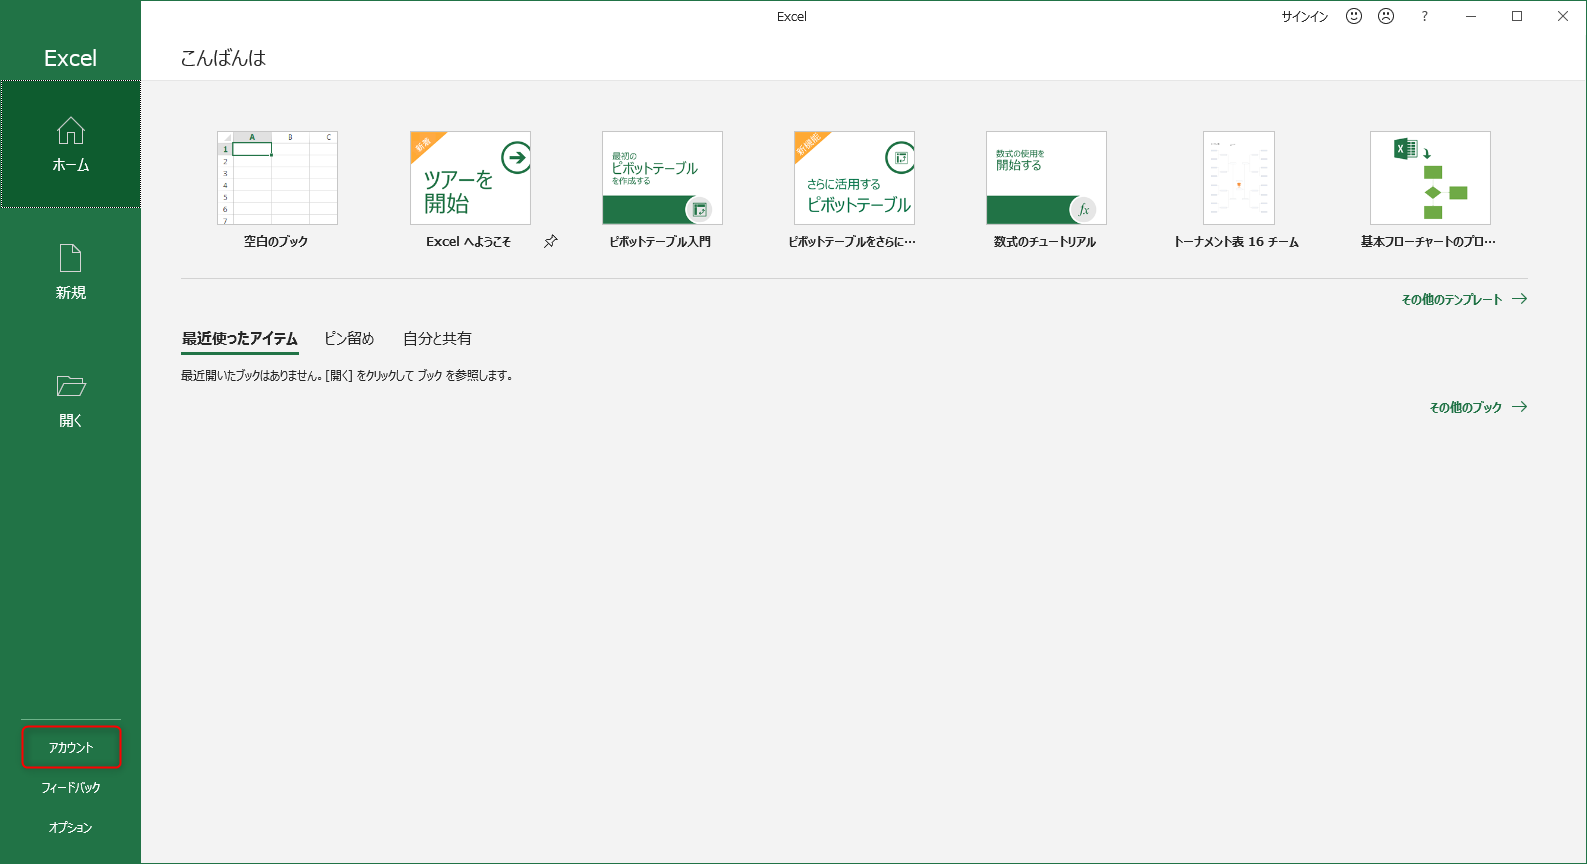
Task: Select the 新規 (New) page icon
Action: tap(70, 258)
